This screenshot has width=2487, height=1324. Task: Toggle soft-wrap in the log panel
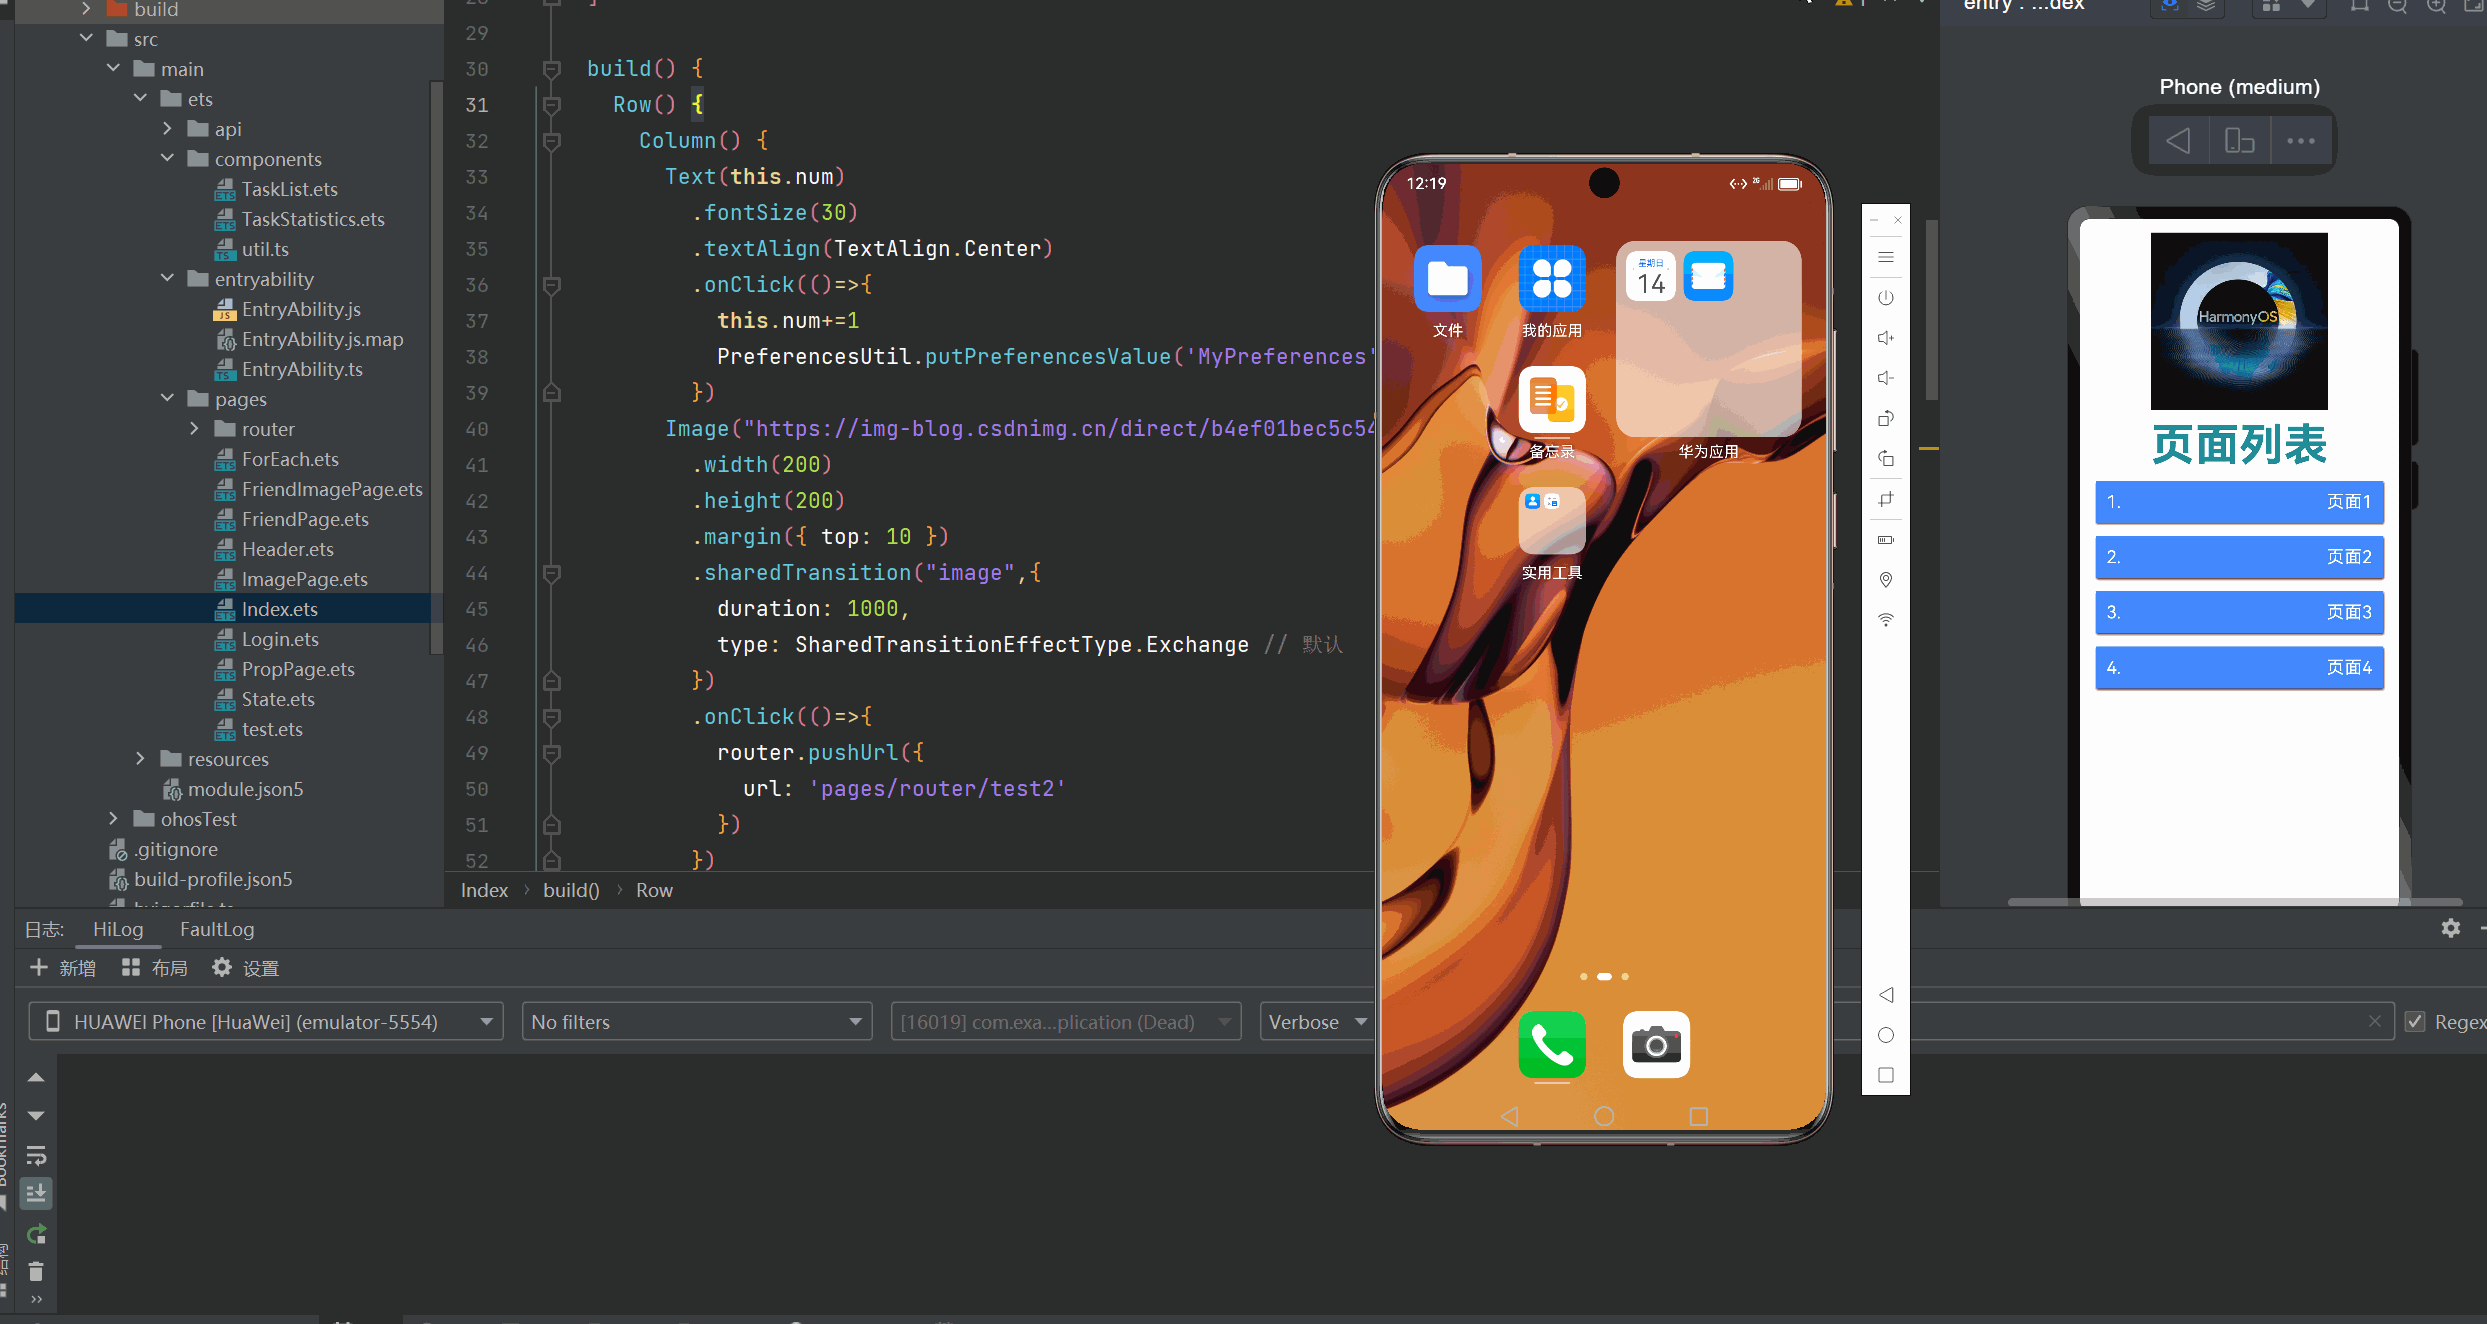36,1156
